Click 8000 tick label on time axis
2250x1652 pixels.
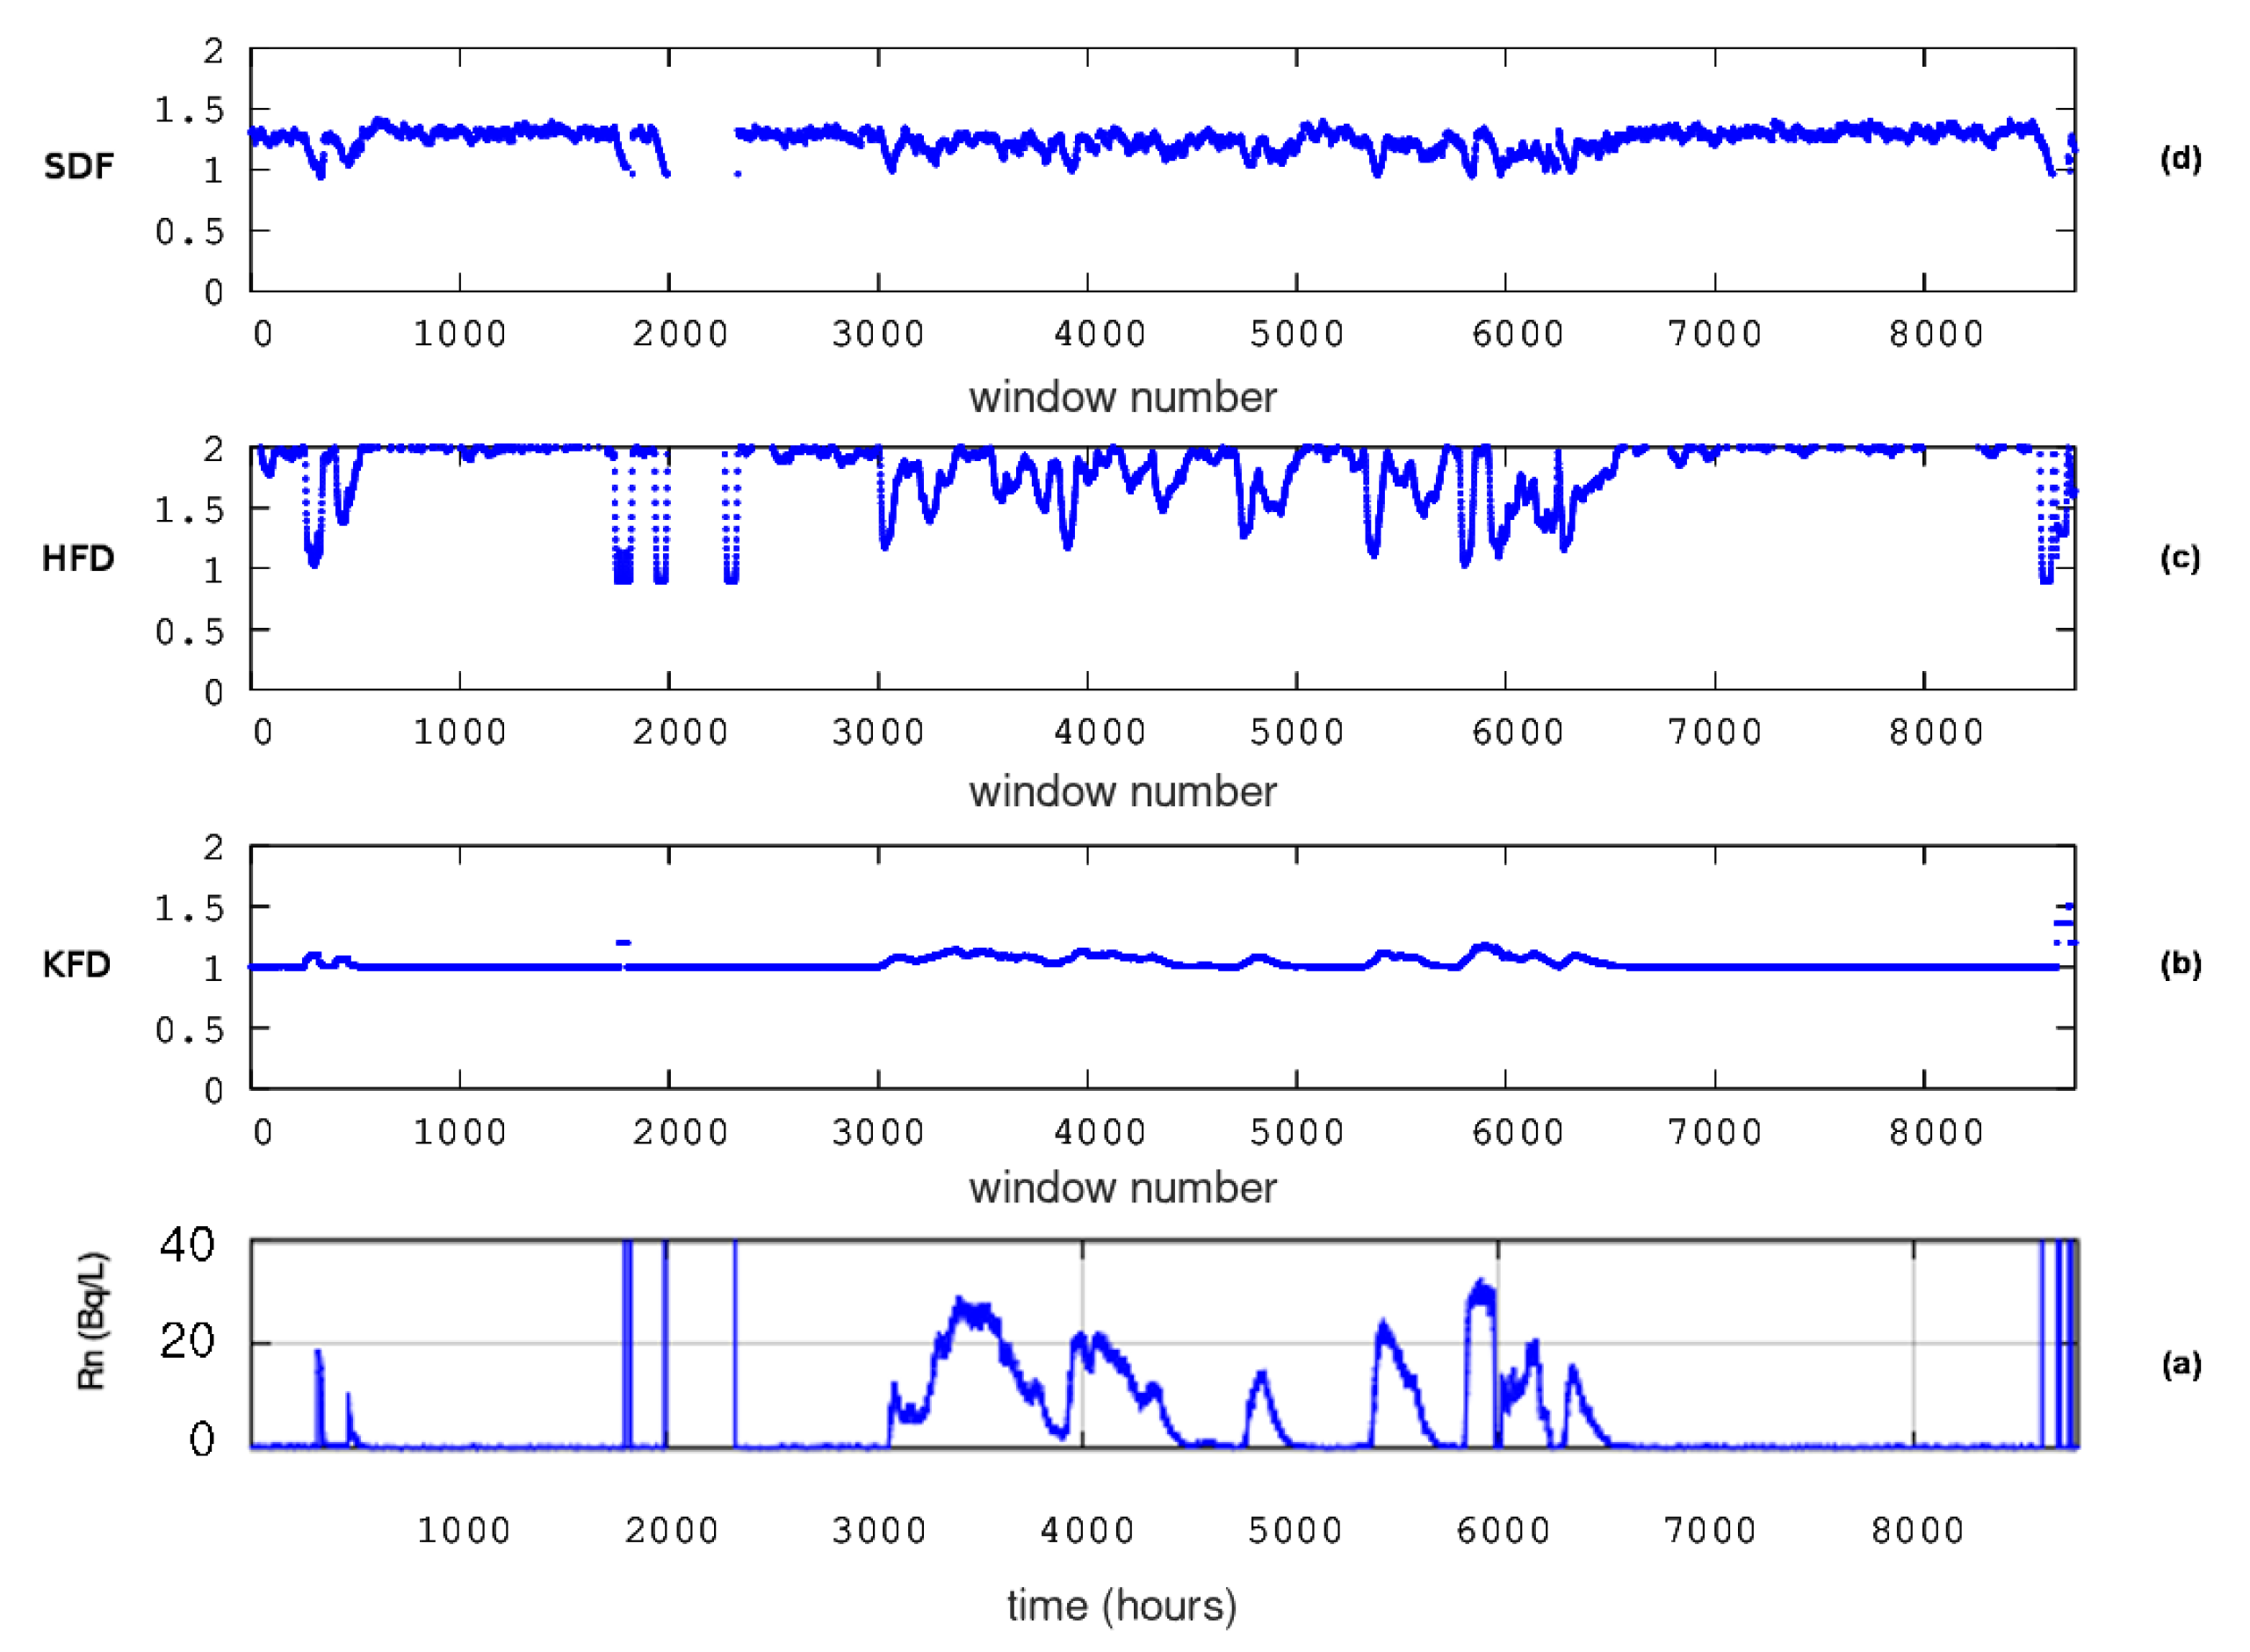1918,1530
